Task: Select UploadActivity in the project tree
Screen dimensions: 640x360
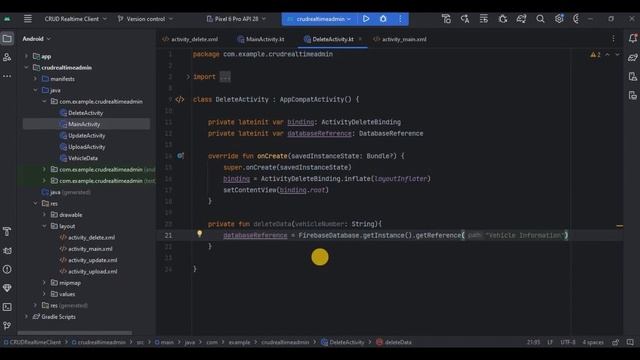Action: click(82, 147)
